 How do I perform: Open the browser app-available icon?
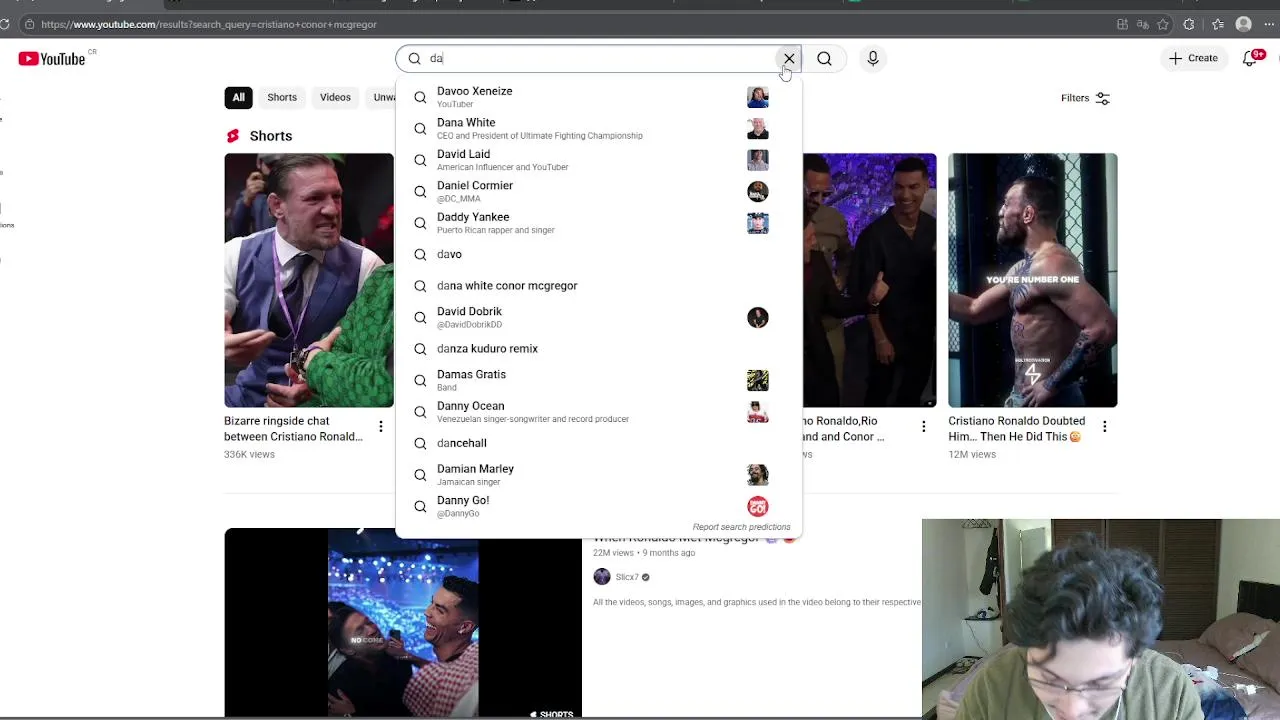point(1122,24)
